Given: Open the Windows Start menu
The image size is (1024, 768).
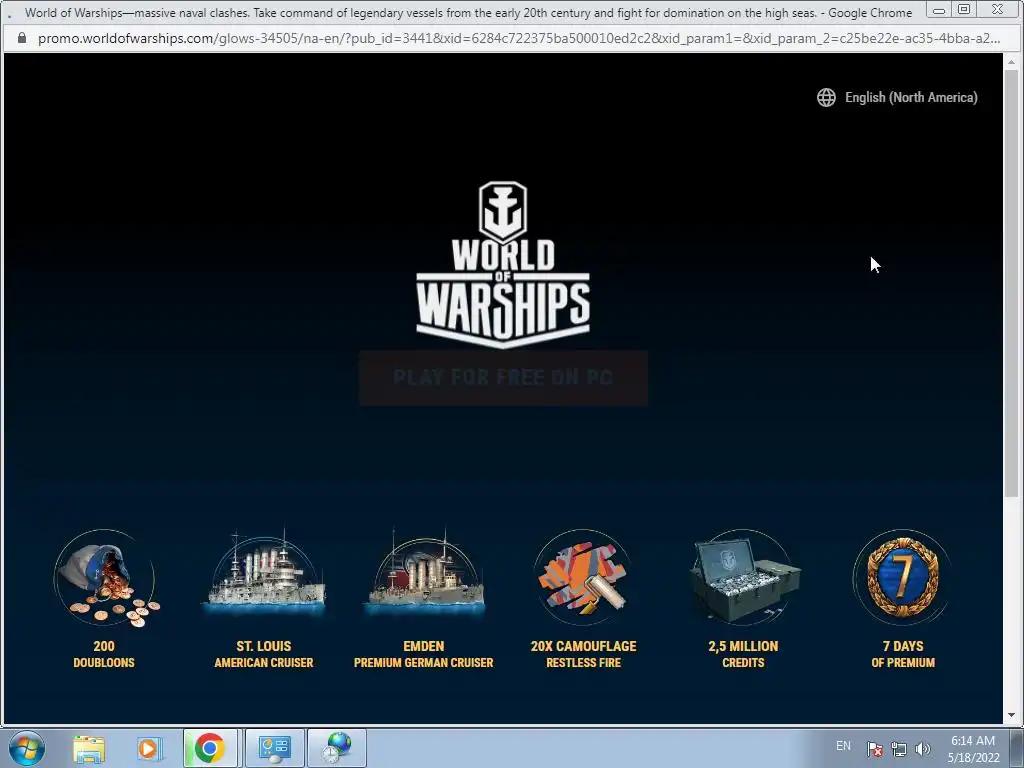Looking at the screenshot, I should 27,748.
